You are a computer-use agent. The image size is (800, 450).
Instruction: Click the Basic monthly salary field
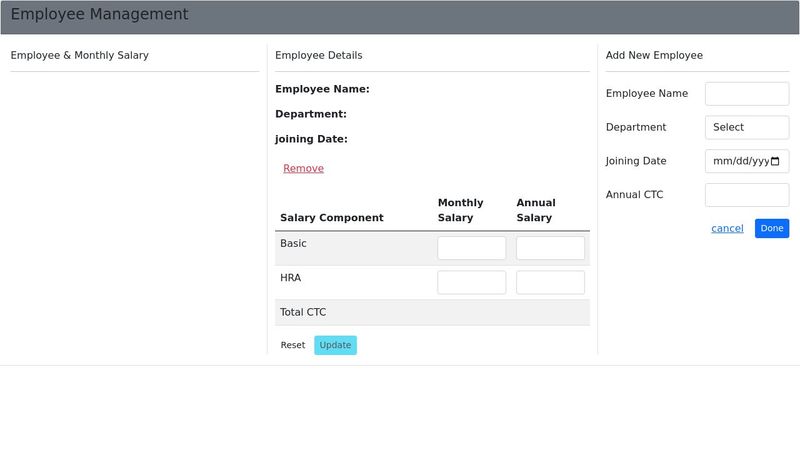[x=471, y=248]
